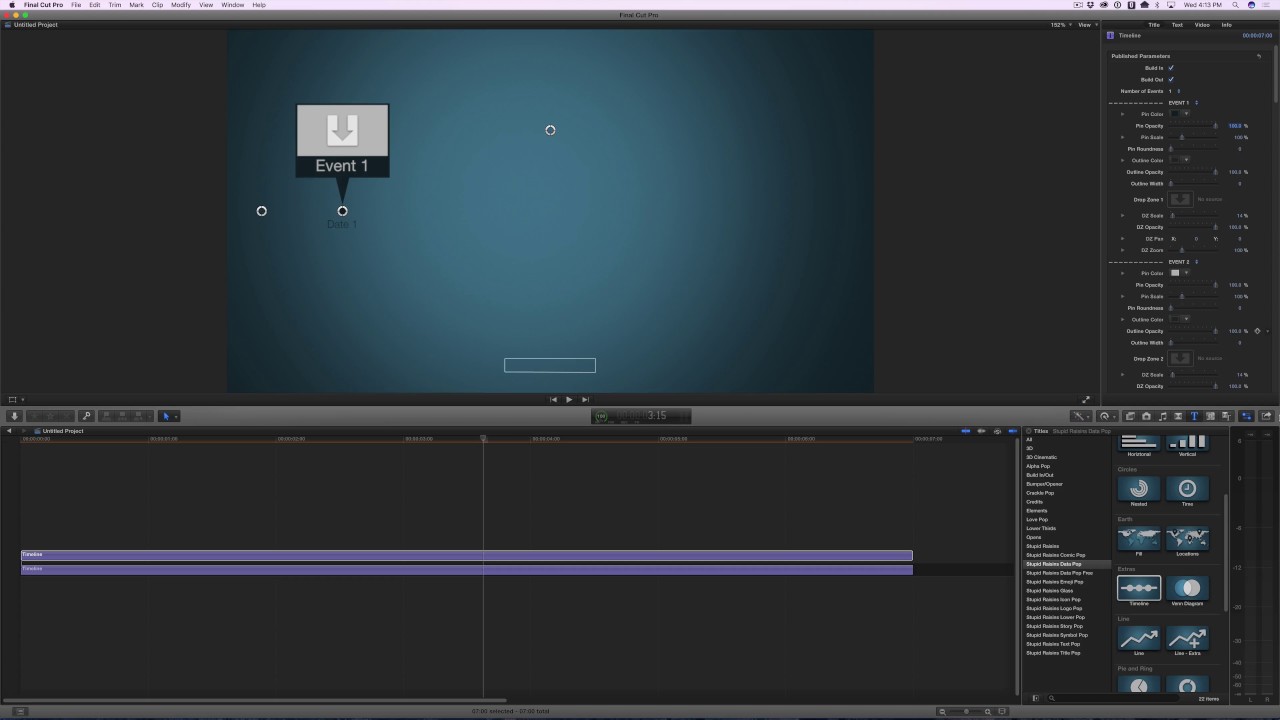Open the View options dropdown in viewer

point(1086,25)
